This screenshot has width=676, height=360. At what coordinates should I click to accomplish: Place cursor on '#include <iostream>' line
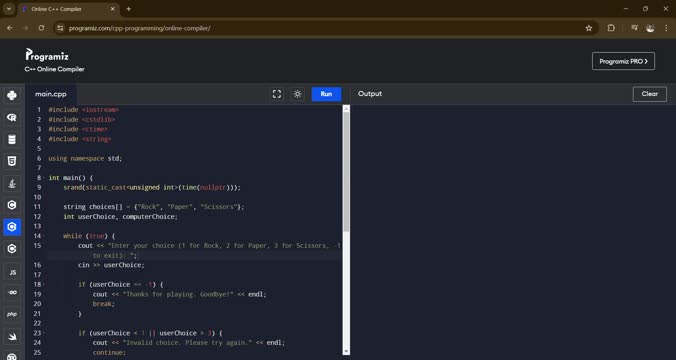83,110
